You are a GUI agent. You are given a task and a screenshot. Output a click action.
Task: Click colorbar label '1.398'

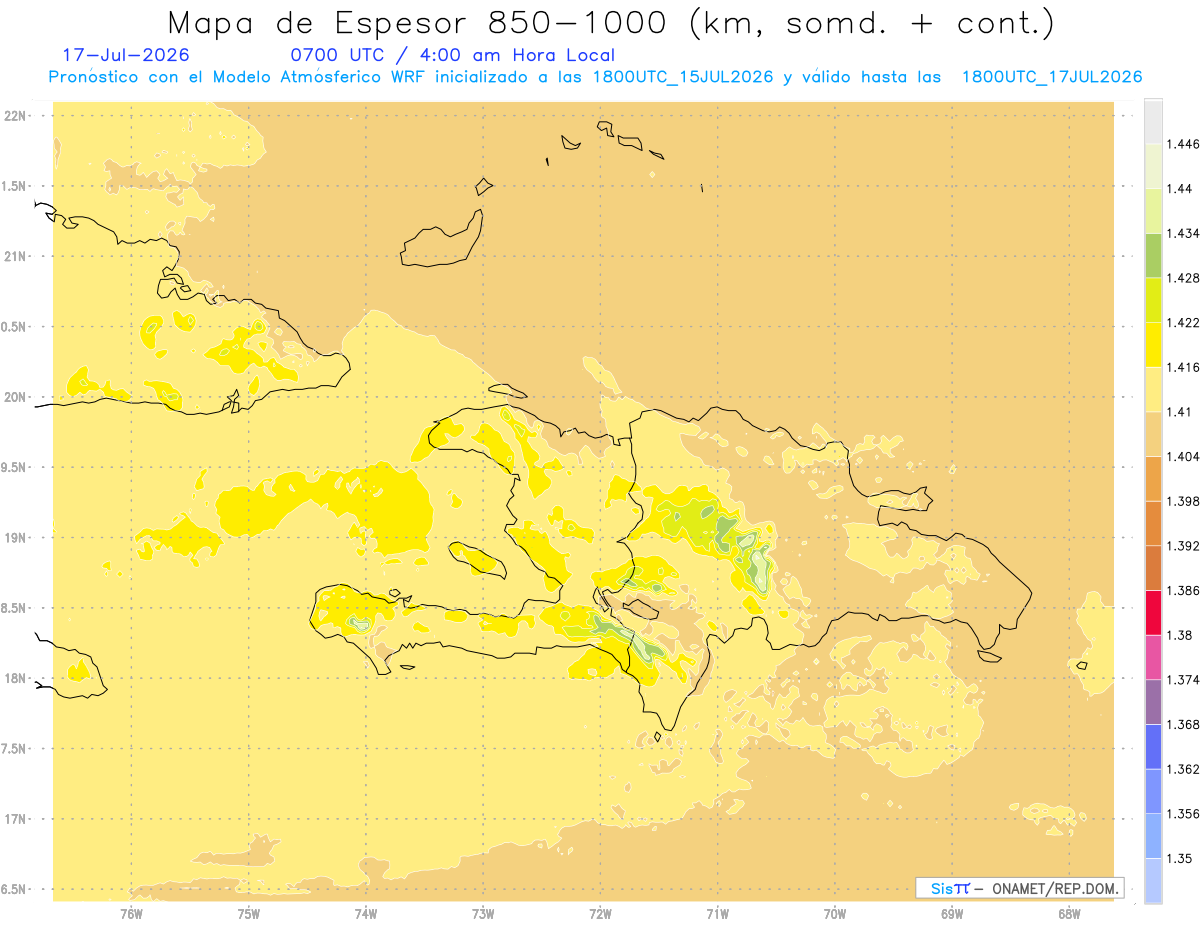click(1185, 501)
